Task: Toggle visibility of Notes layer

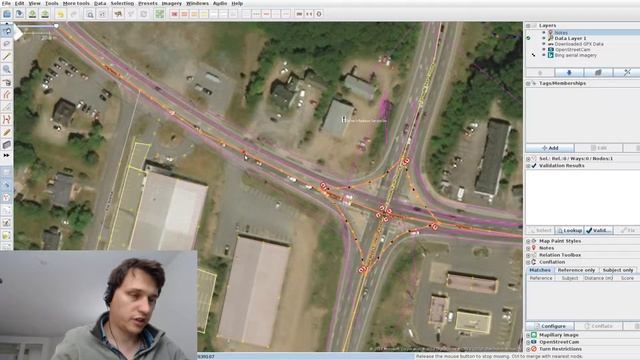Action: pos(544,33)
